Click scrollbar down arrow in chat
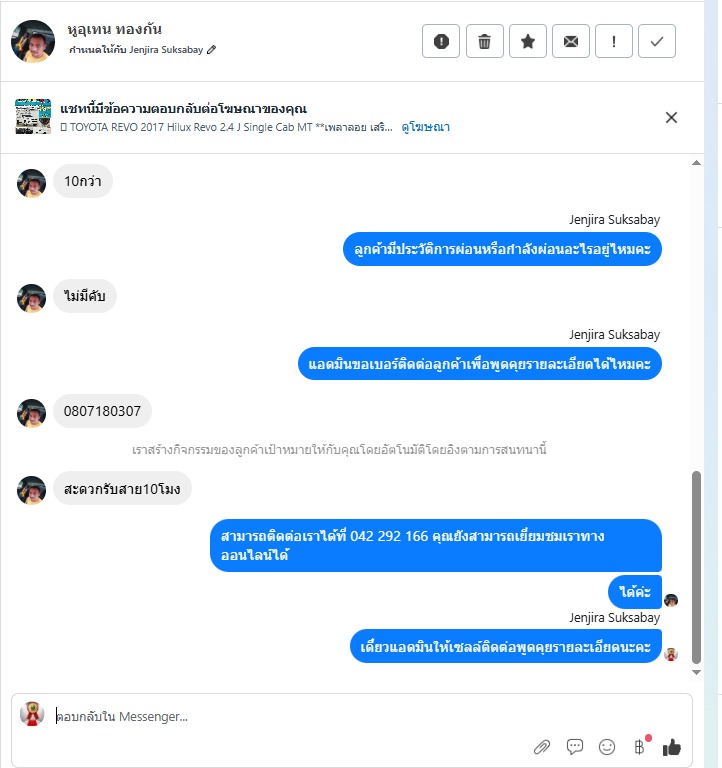Viewport: 722px width, 768px height. pyautogui.click(x=696, y=672)
